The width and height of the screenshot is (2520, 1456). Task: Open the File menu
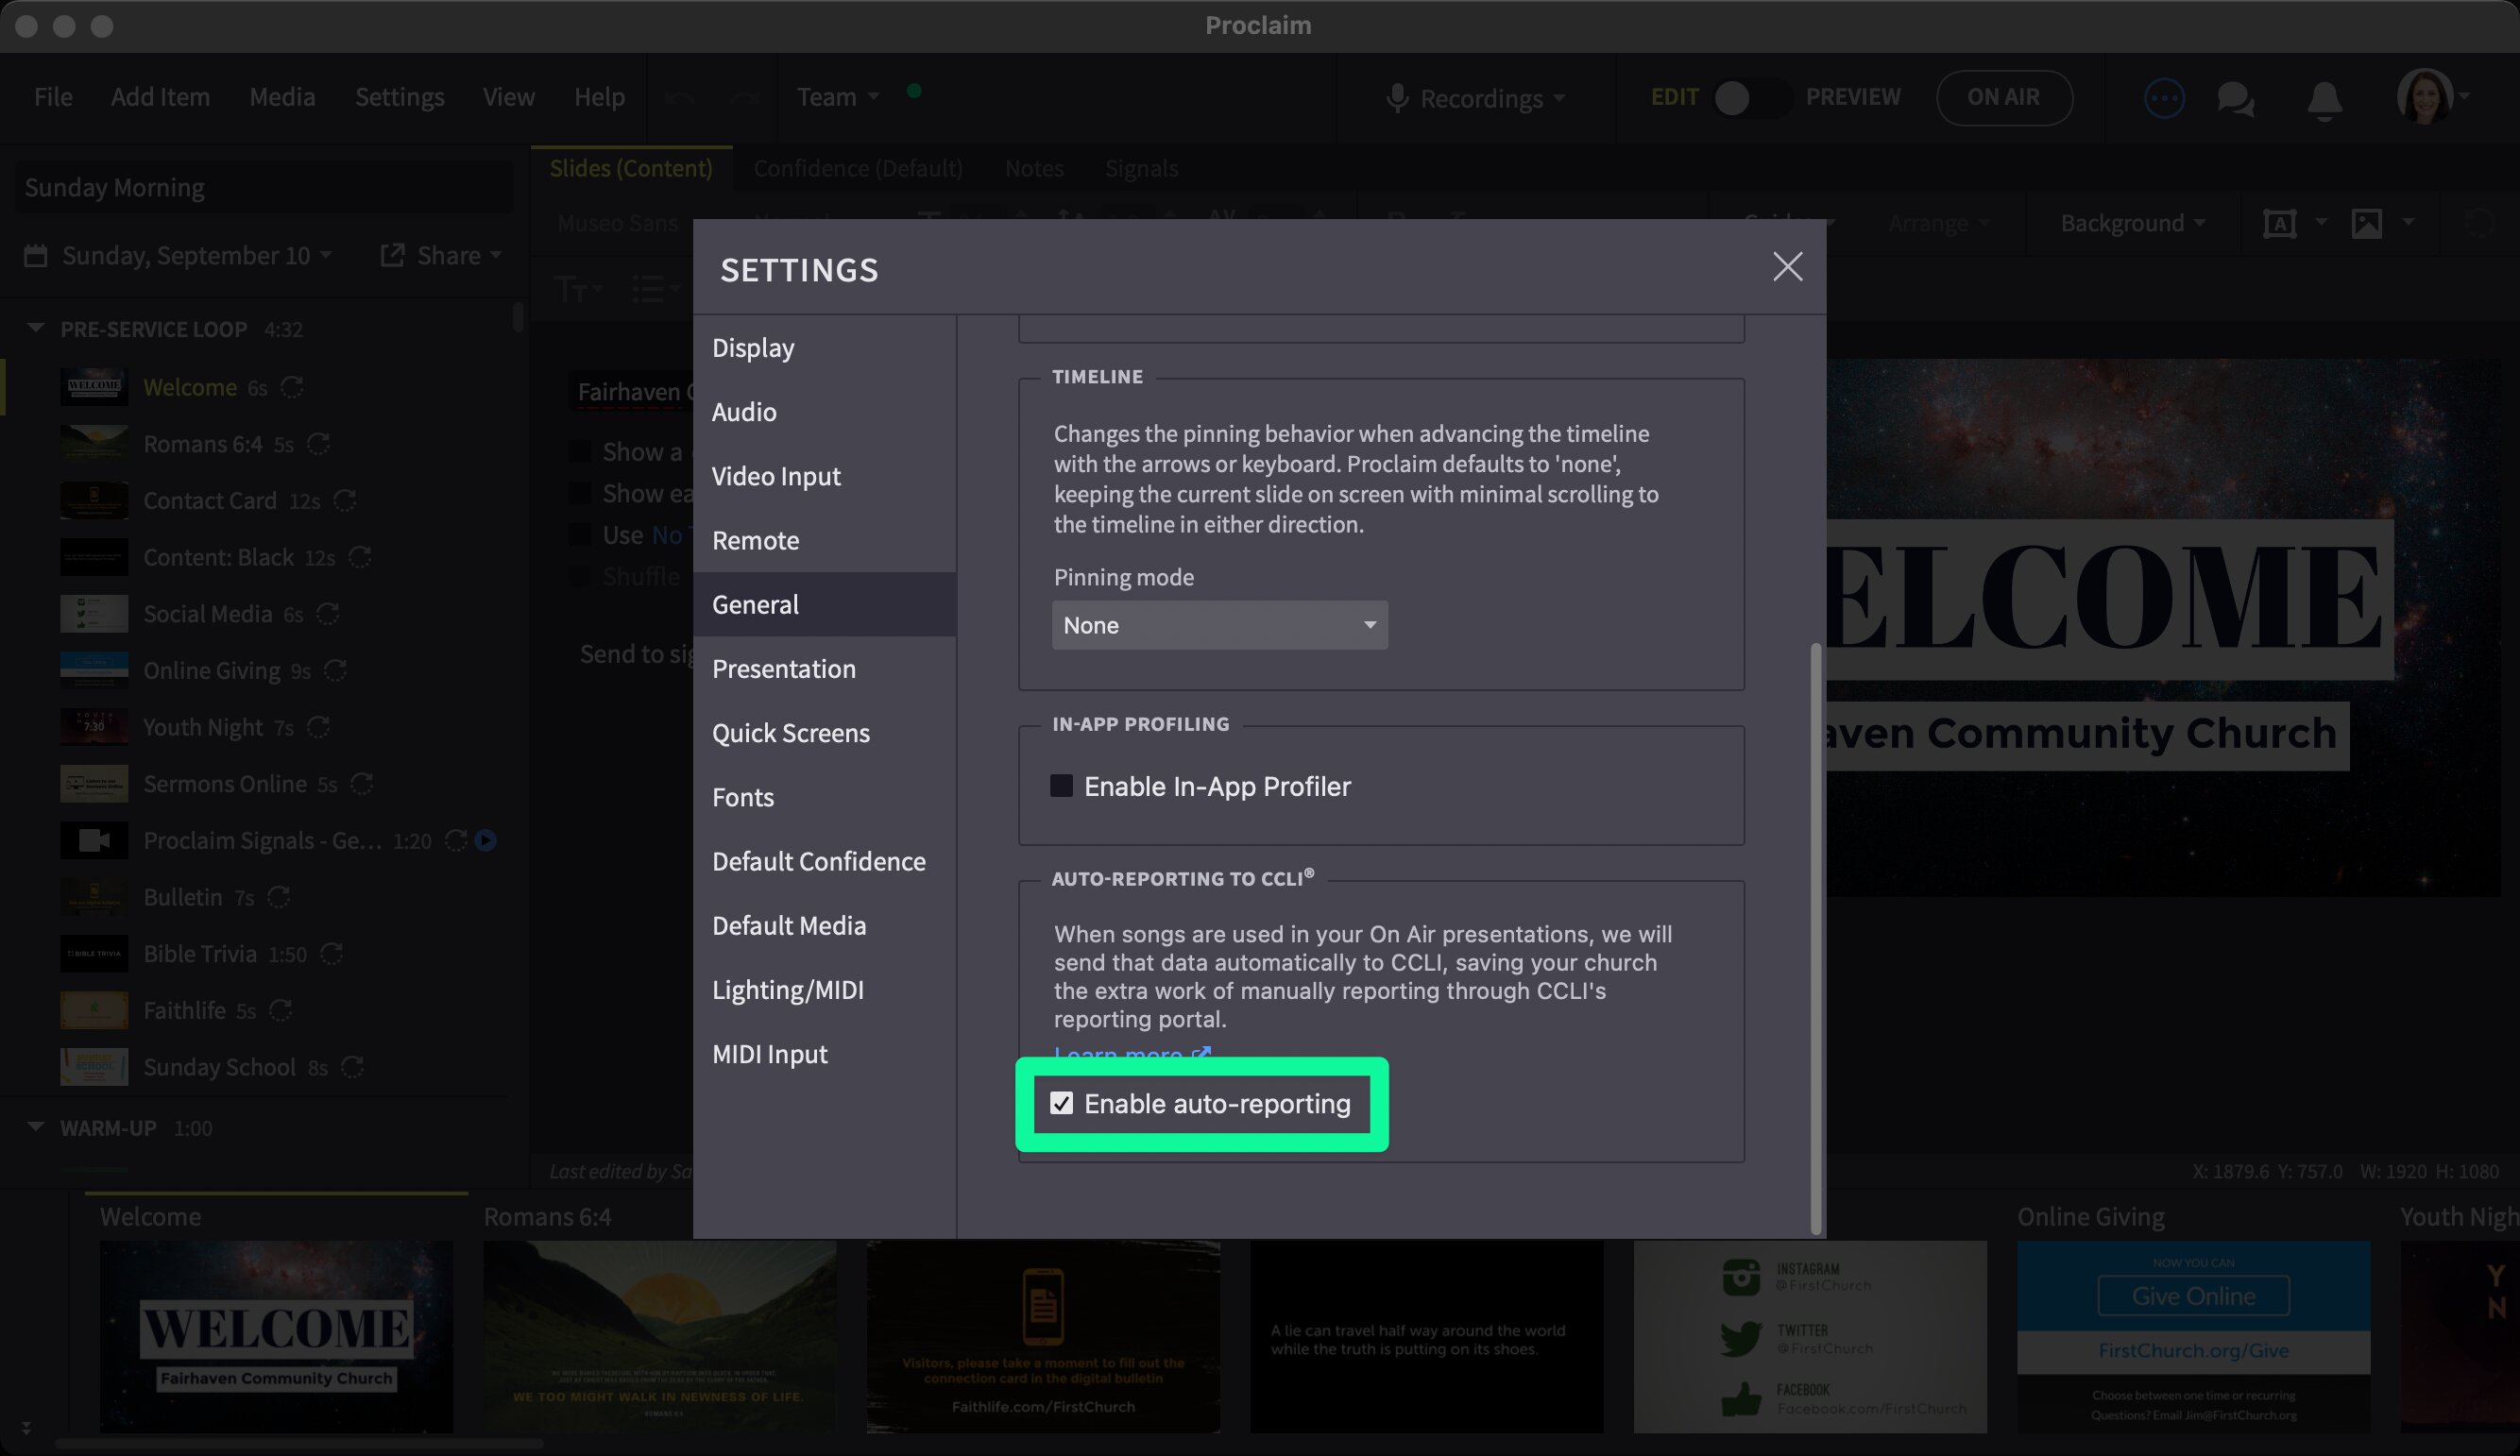point(53,97)
